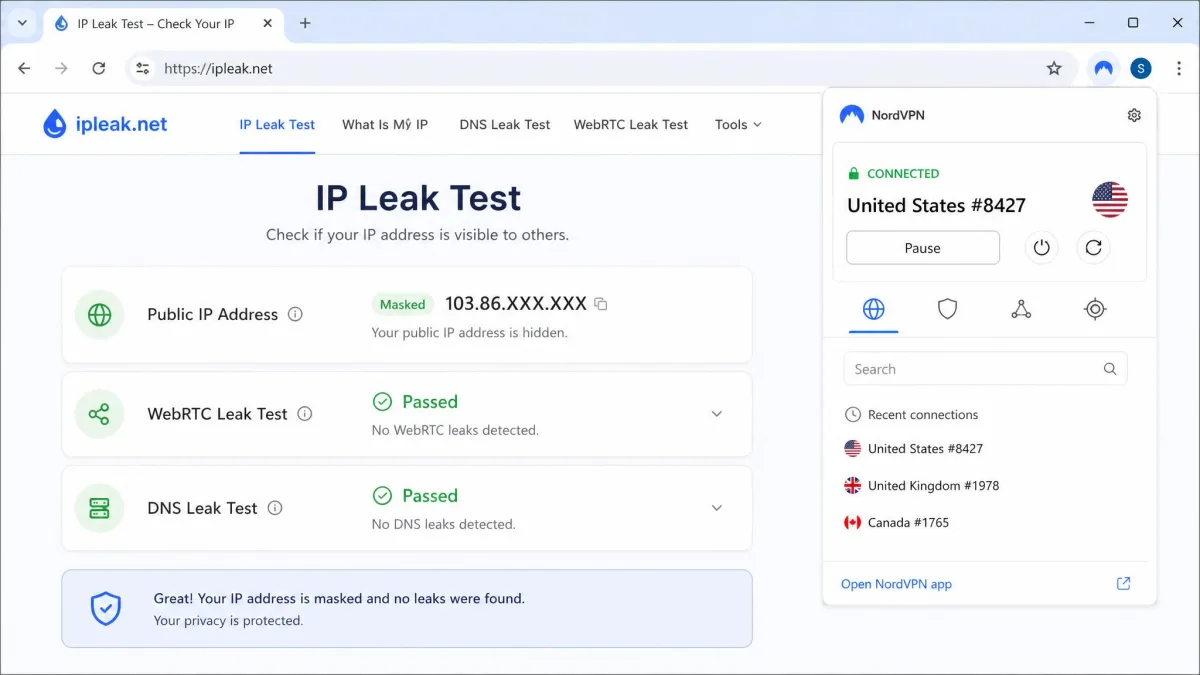Click the address bar URL ipleak.net
The height and width of the screenshot is (675, 1200).
[x=218, y=69]
